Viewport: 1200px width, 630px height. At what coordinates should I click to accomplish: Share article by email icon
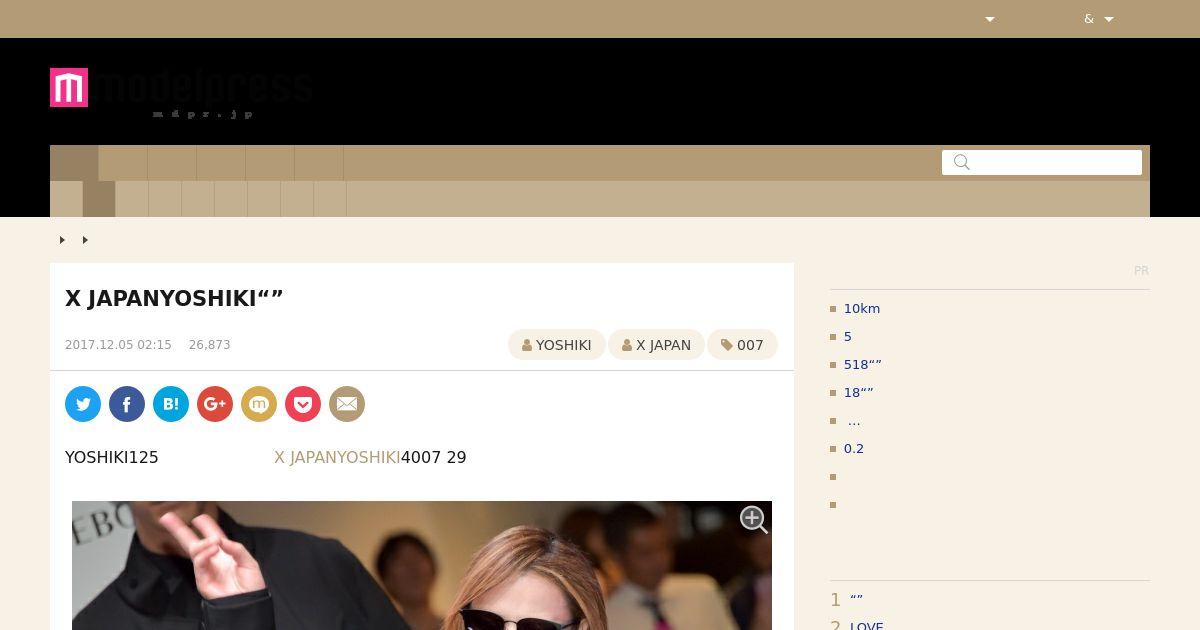[x=347, y=404]
